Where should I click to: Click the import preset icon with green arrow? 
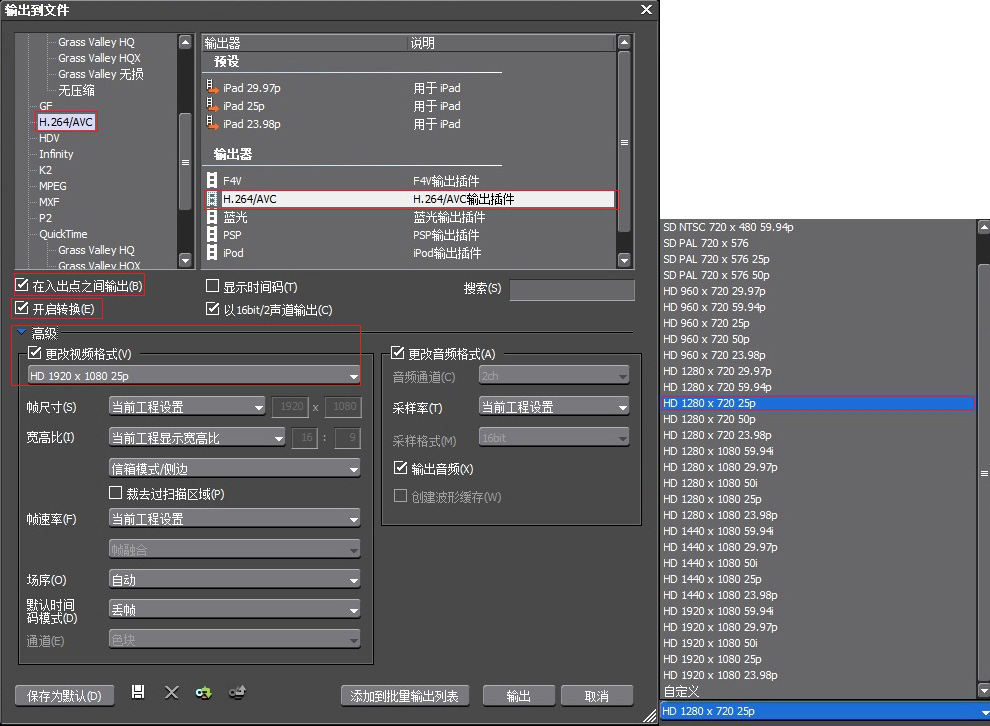click(x=204, y=693)
